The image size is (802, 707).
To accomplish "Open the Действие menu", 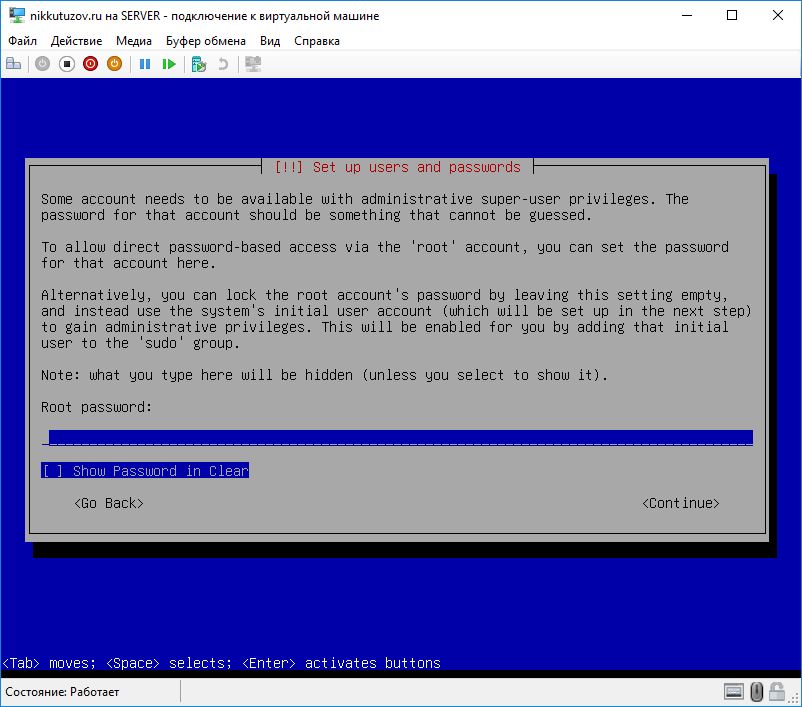I will [76, 41].
